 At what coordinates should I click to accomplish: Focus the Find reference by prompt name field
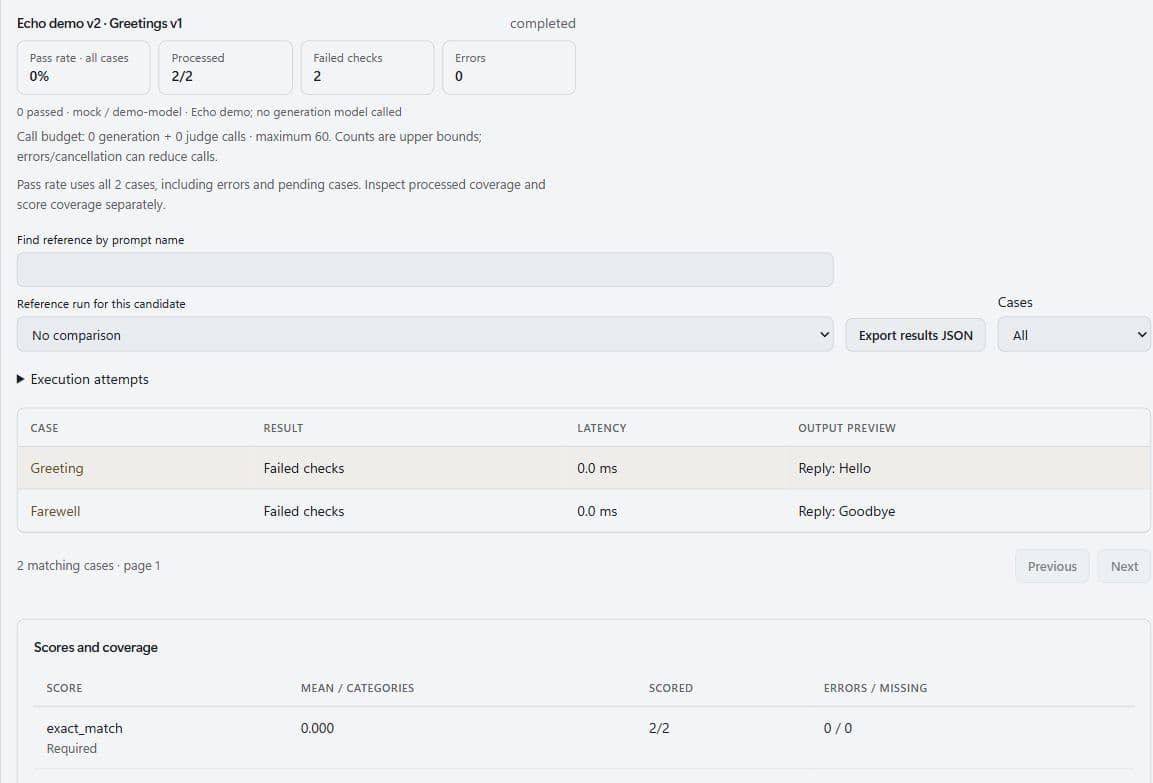click(425, 270)
